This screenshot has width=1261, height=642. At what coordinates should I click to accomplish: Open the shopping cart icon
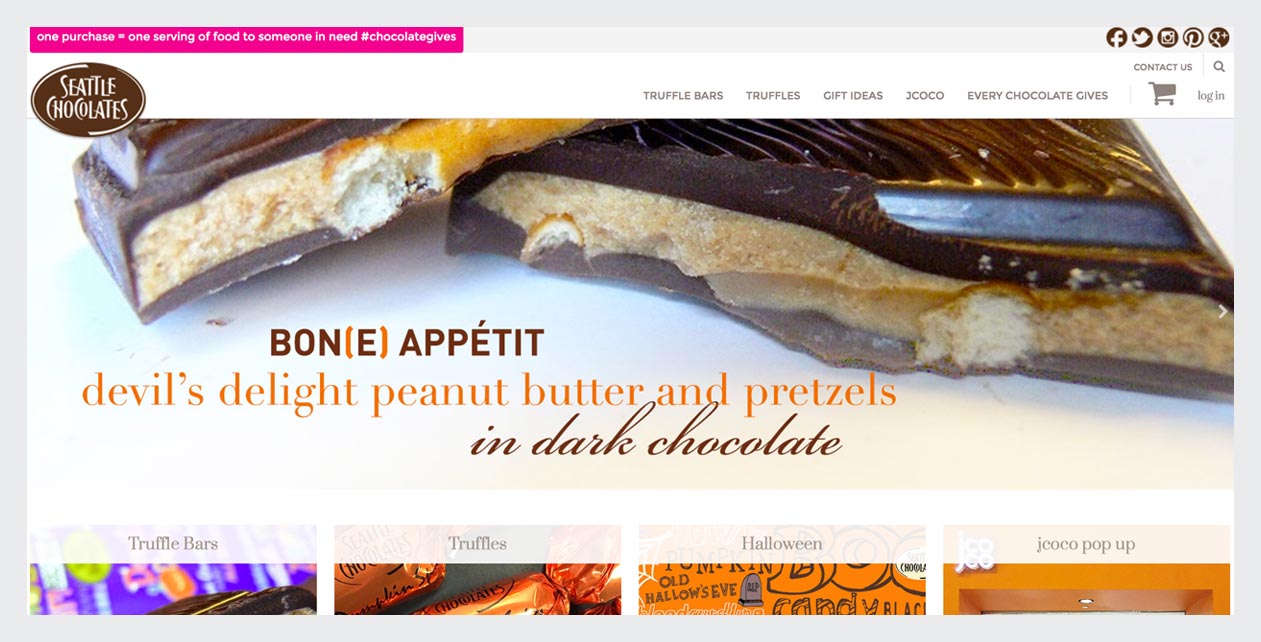click(1162, 94)
